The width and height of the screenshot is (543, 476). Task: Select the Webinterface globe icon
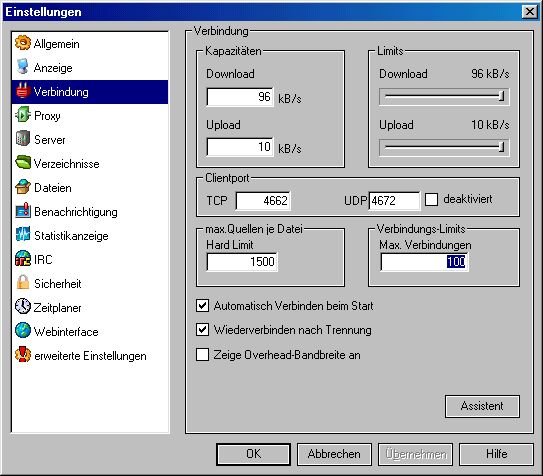click(x=23, y=331)
